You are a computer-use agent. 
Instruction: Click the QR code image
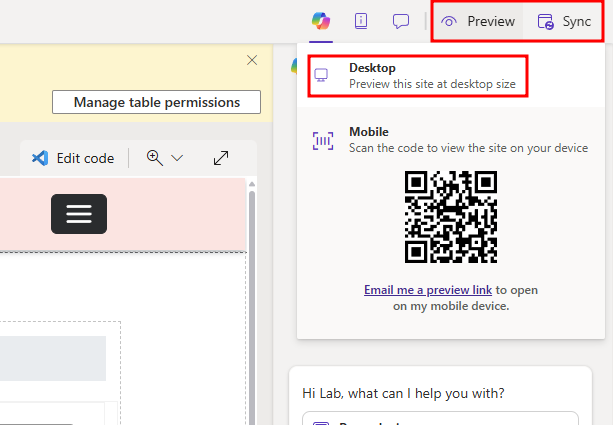click(451, 217)
